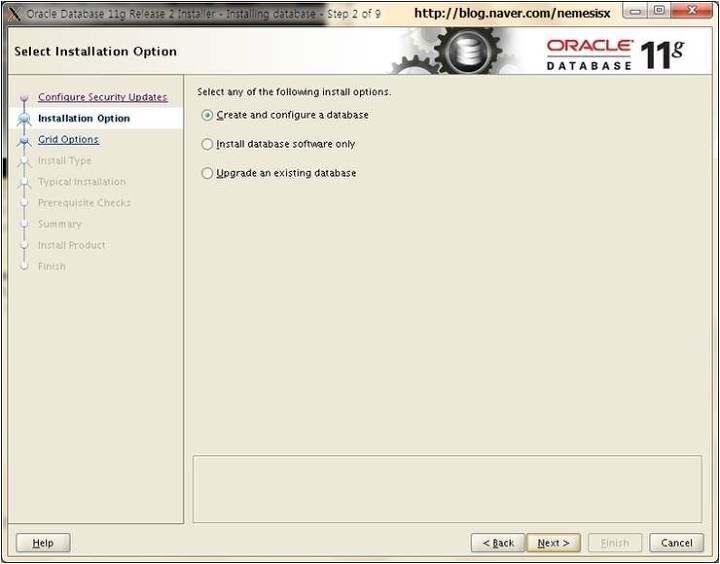
Task: Go to Grid Options step
Action: click(x=68, y=139)
